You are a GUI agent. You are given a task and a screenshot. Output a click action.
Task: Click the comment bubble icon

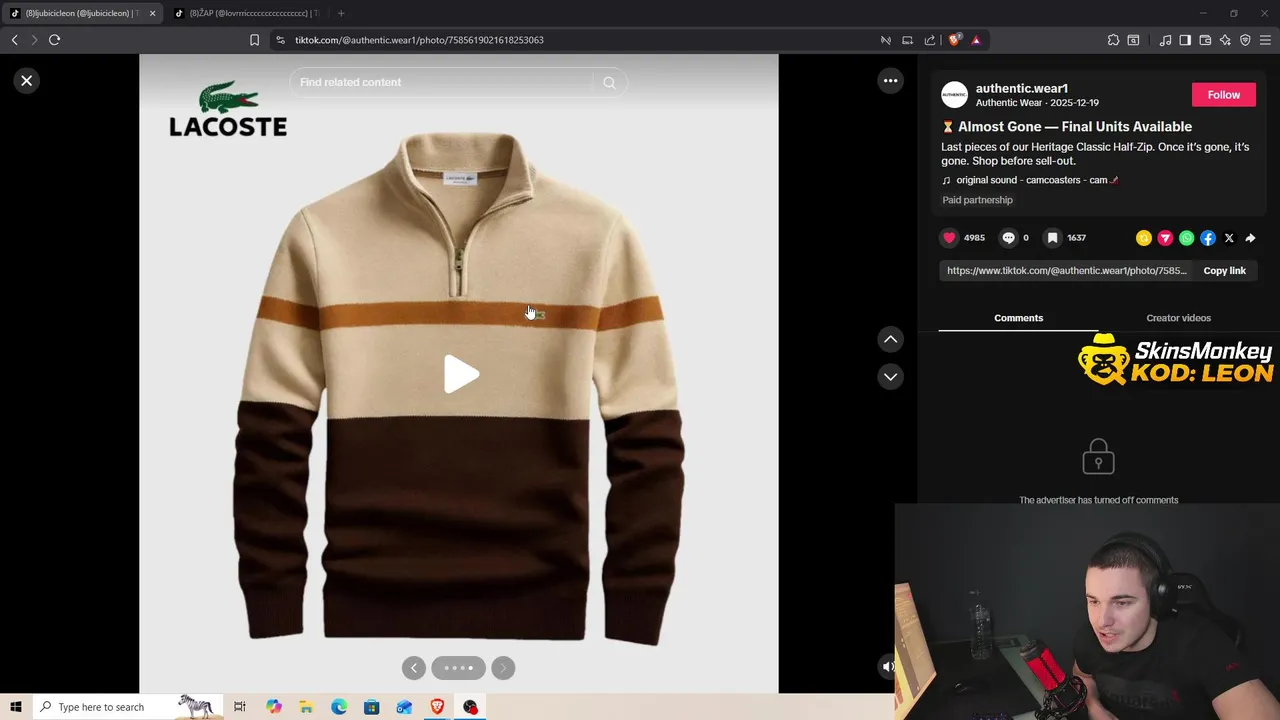tap(1008, 238)
